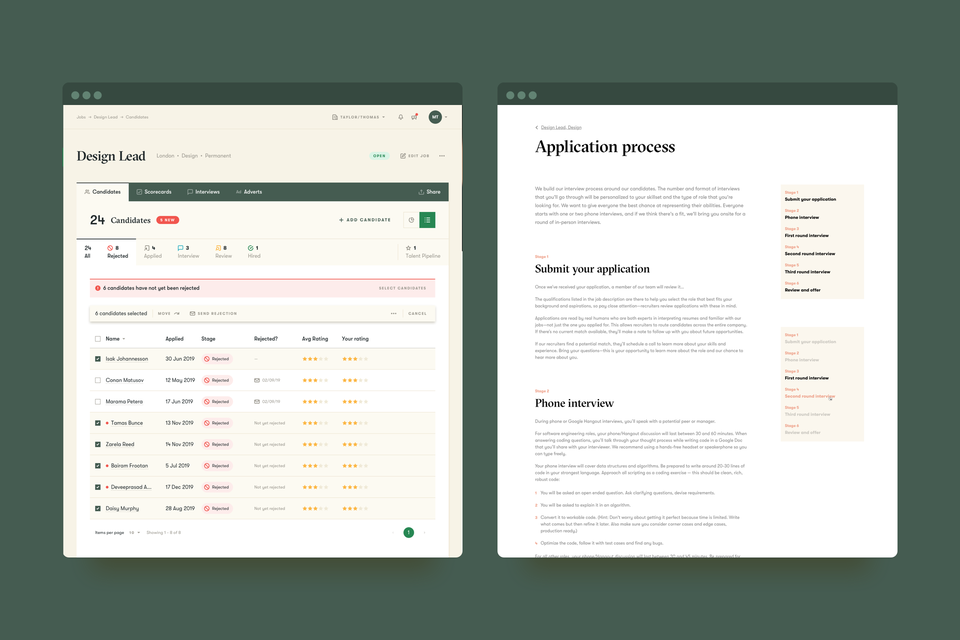
Task: Click the document icon beside Taylor/Thomas
Action: point(335,117)
